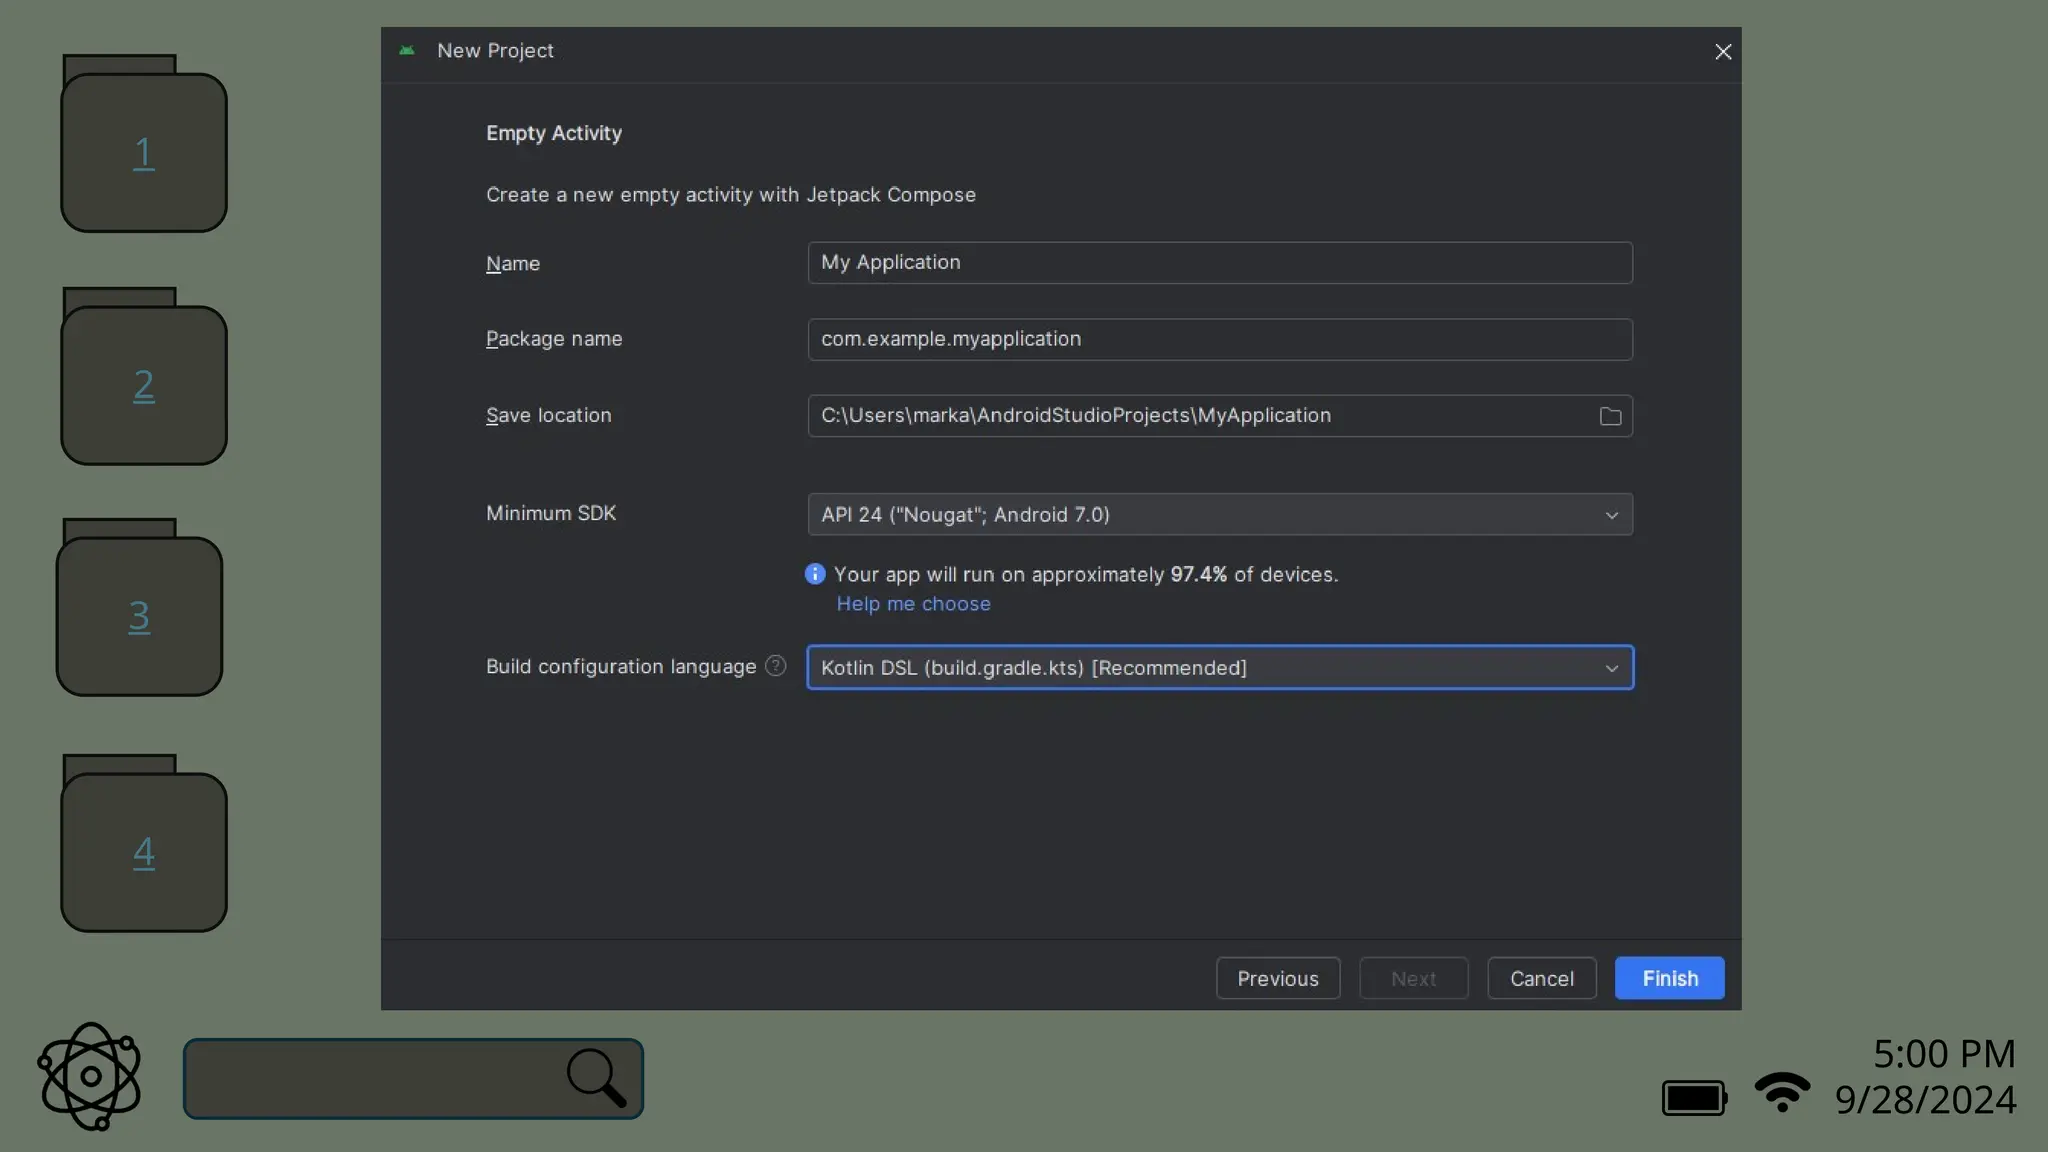Viewport: 2048px width, 1152px height.
Task: Open desktop folder labeled 1
Action: (144, 152)
